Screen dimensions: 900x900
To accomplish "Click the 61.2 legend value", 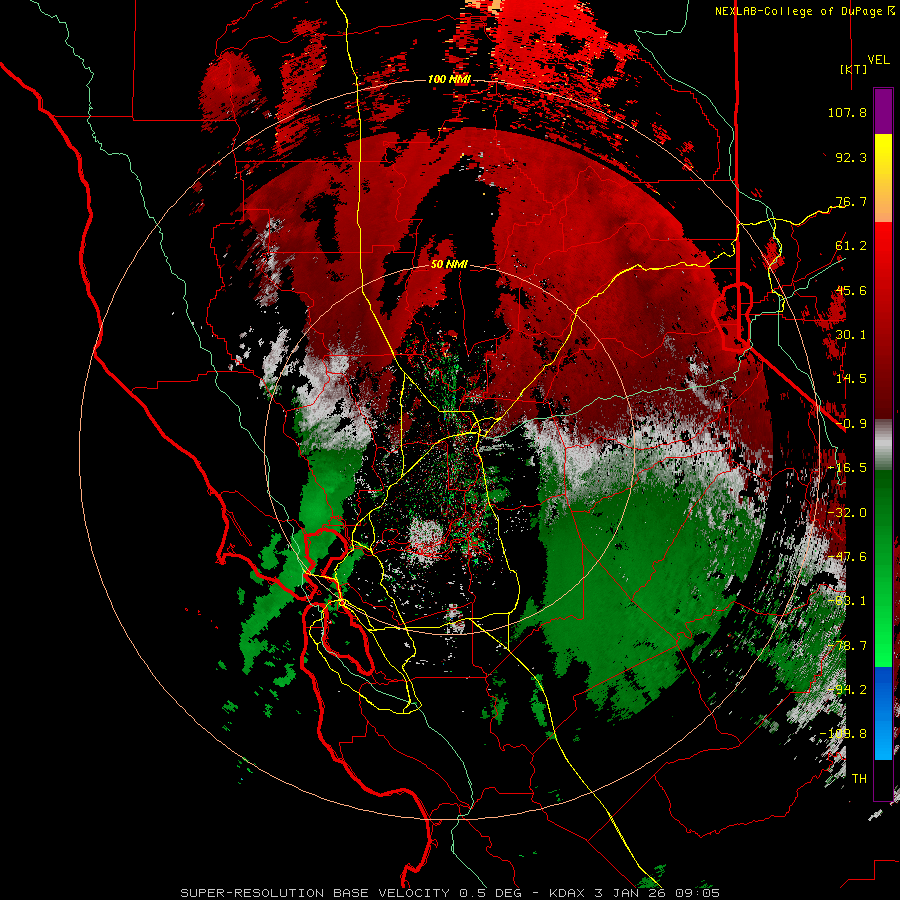I will tap(851, 246).
